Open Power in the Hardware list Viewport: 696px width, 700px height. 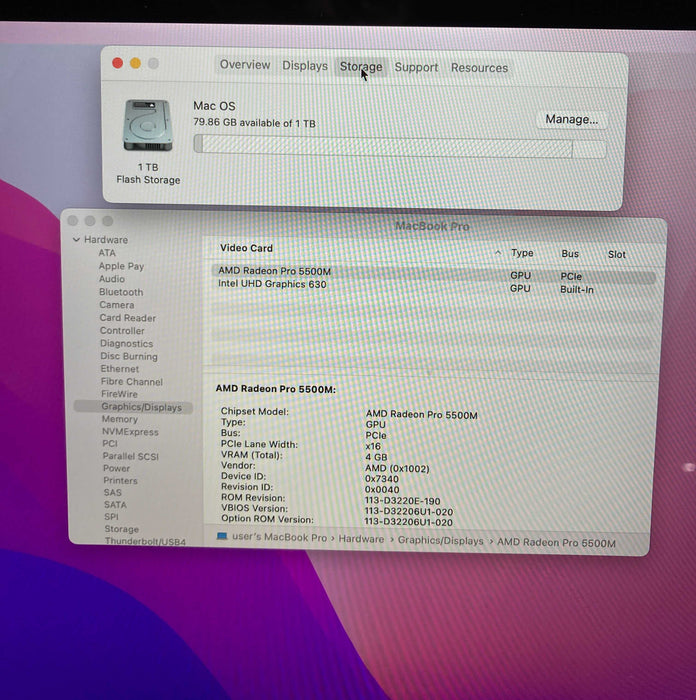tap(116, 468)
